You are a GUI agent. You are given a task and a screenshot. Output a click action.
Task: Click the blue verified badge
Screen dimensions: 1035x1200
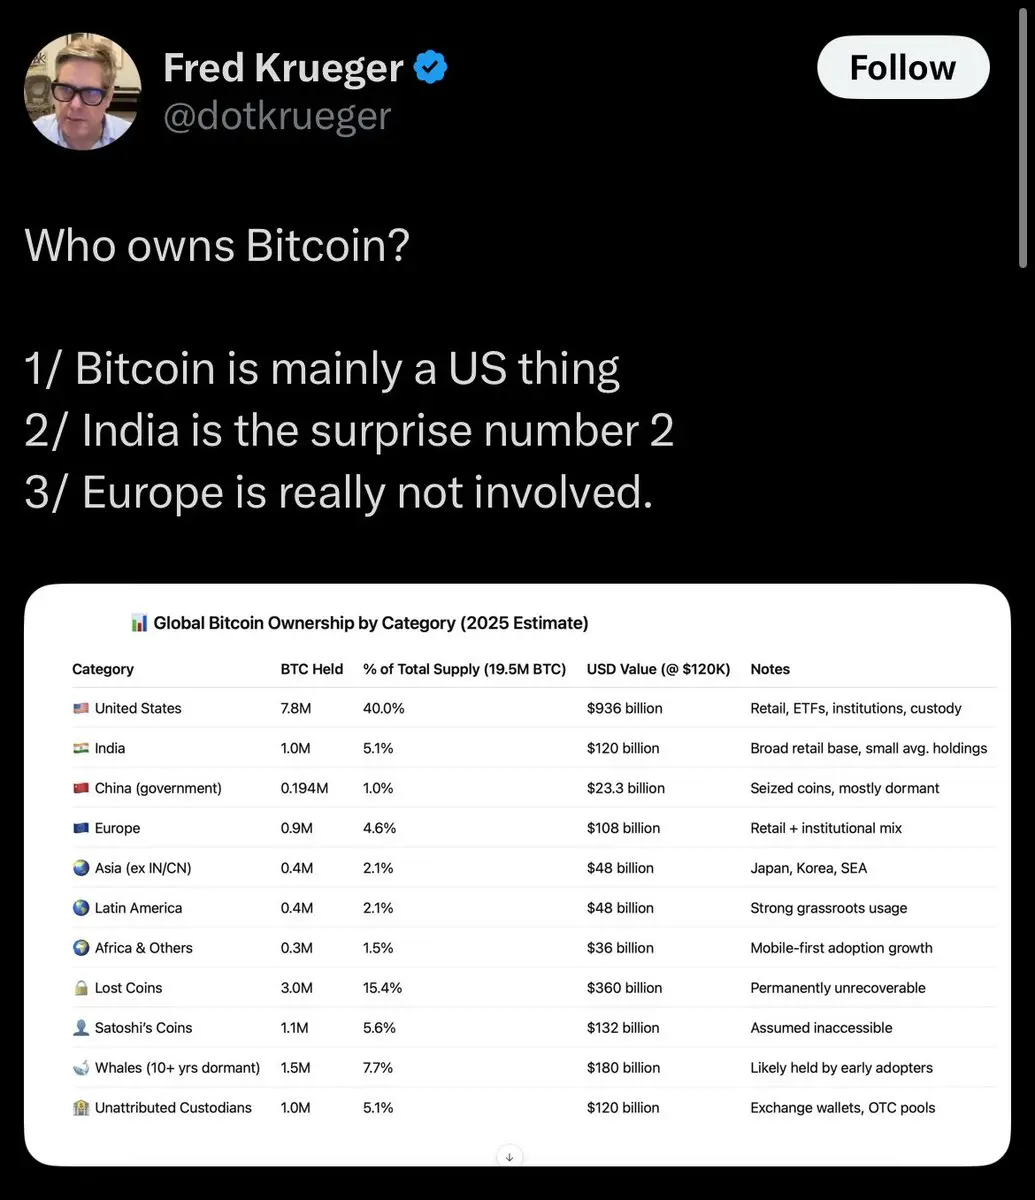pyautogui.click(x=430, y=68)
